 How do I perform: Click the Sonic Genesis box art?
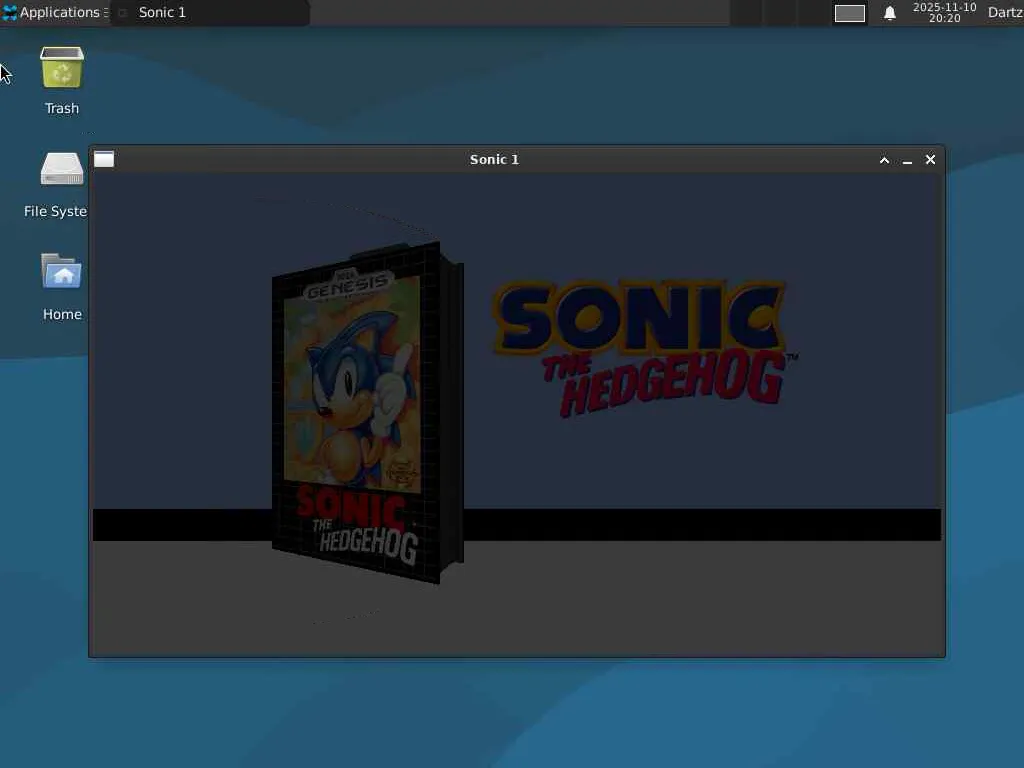368,413
